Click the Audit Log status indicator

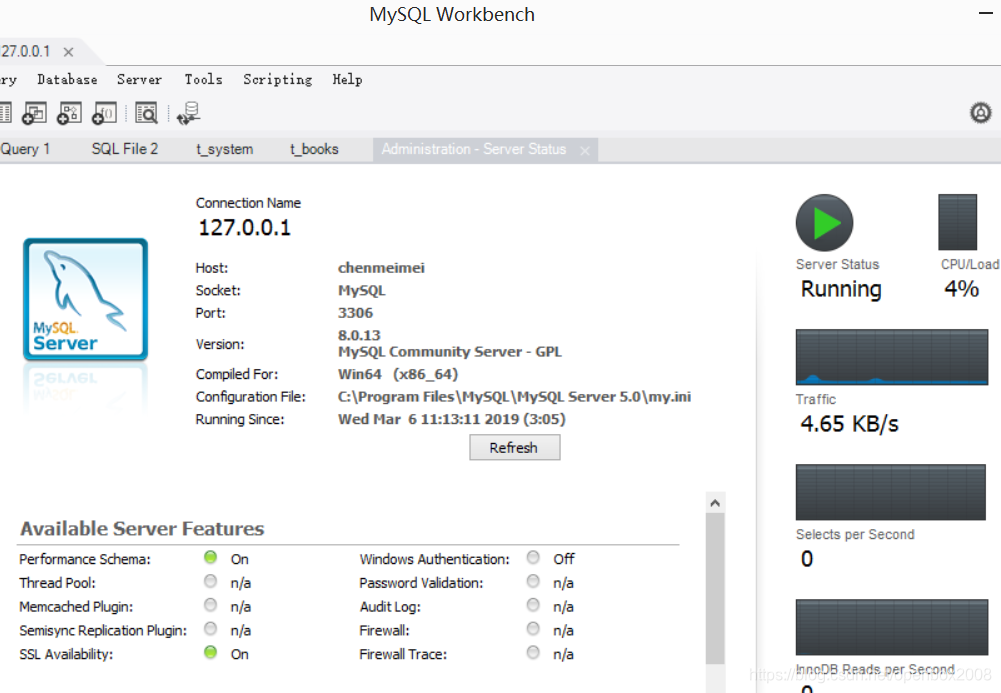click(x=533, y=605)
